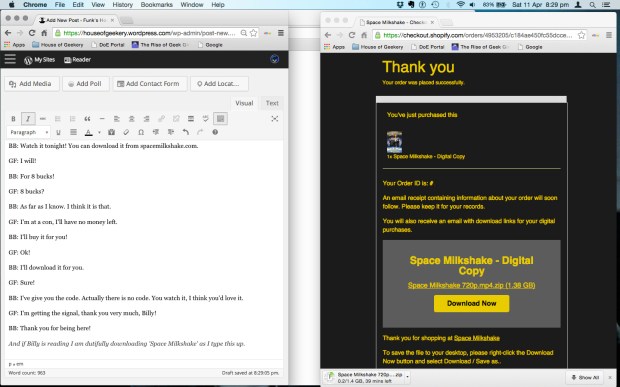Align text center in editor
Screen dimensions: 620x387
132,119
